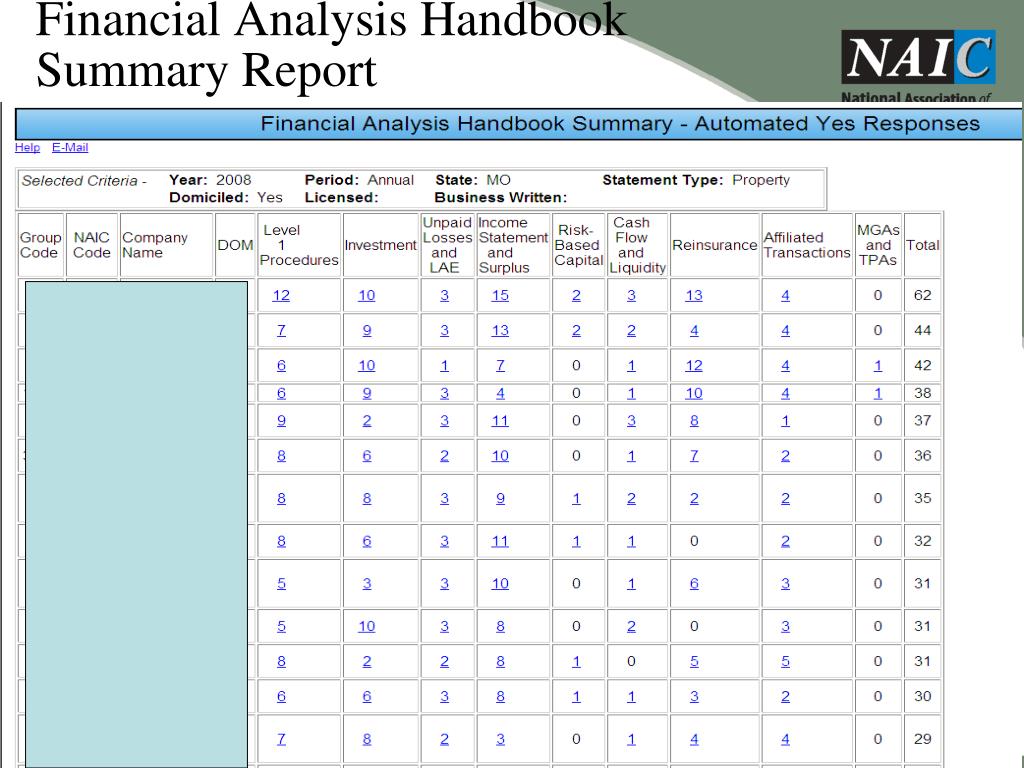Select the Total value 62
The height and width of the screenshot is (768, 1024).
(922, 295)
